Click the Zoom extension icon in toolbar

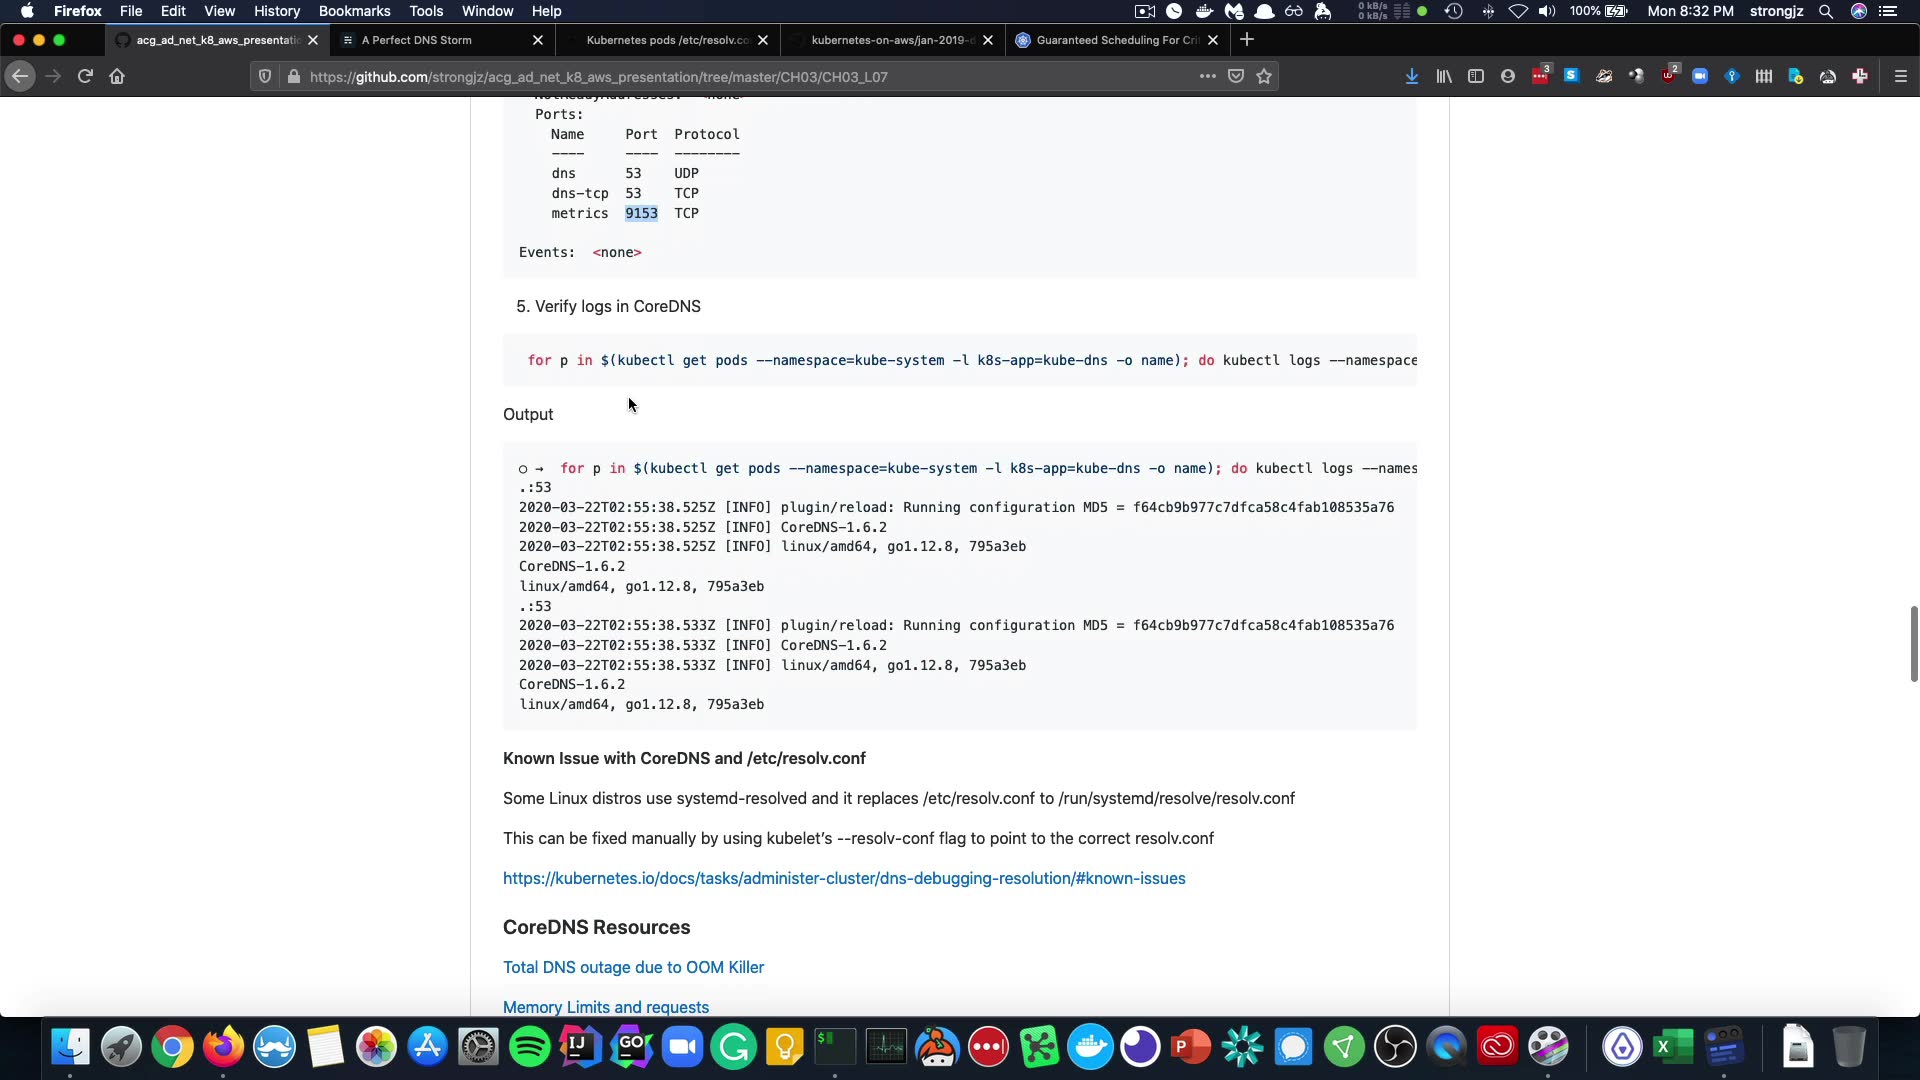click(x=1700, y=77)
